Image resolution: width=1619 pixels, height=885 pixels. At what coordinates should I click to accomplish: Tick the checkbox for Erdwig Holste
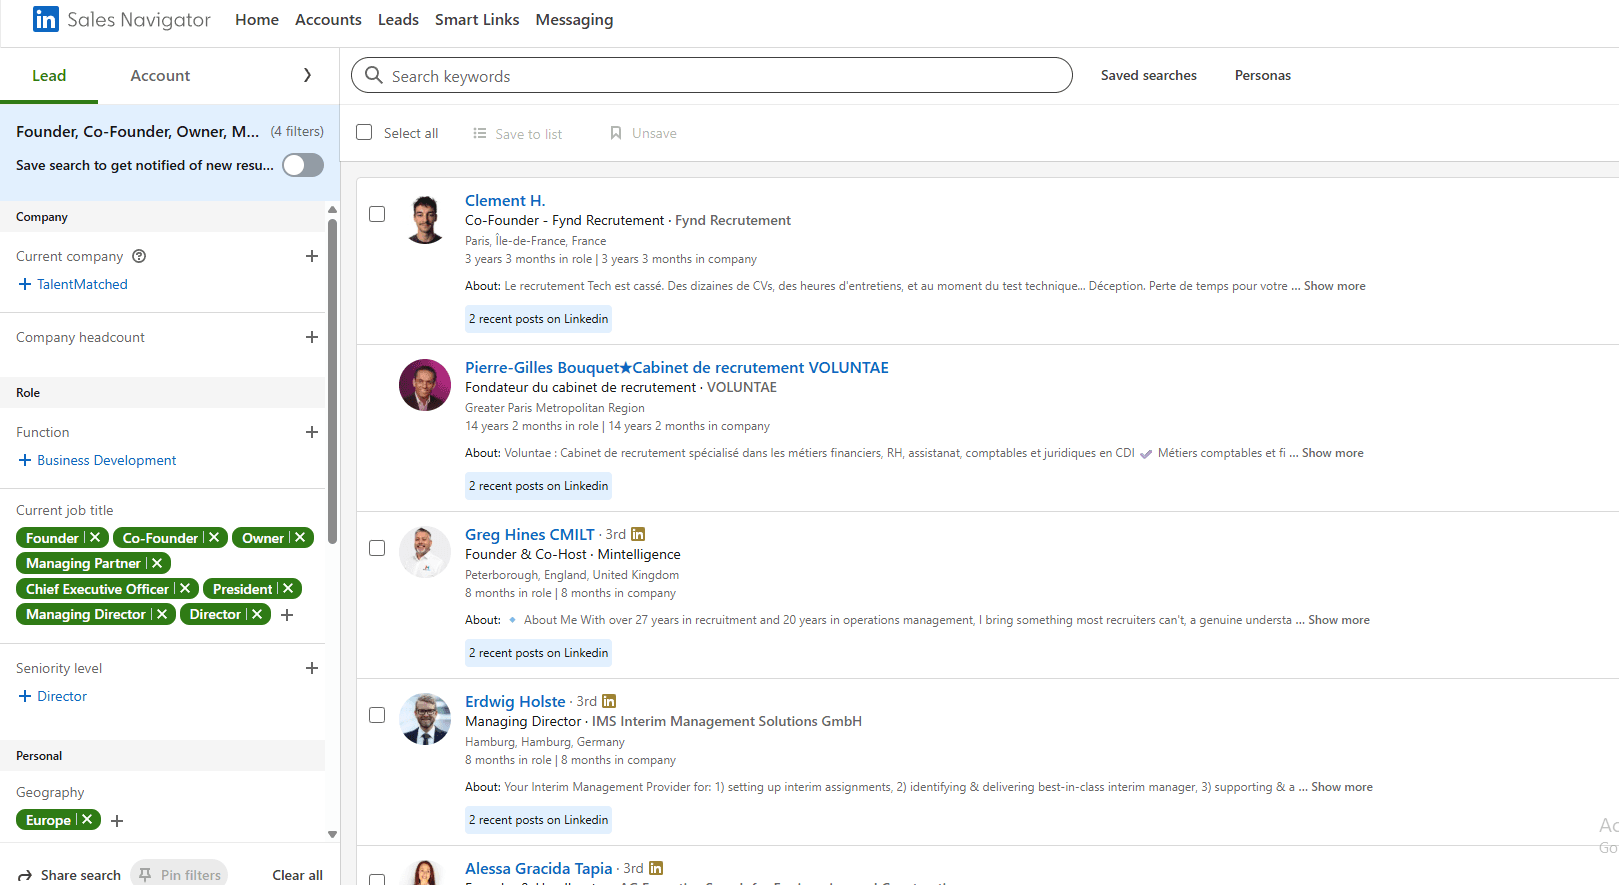(377, 715)
